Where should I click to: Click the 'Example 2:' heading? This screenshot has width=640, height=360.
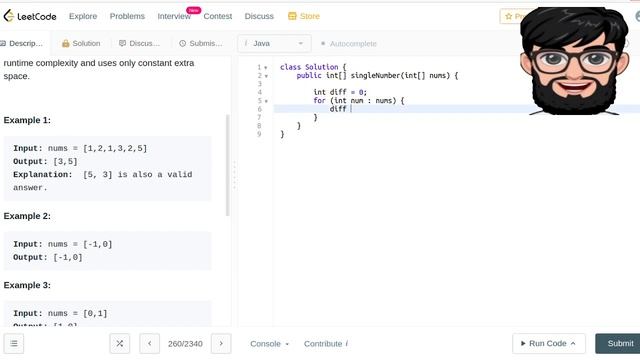(27, 216)
